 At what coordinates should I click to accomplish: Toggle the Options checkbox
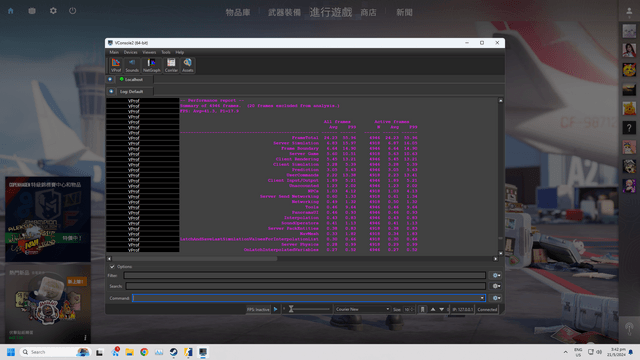pyautogui.click(x=112, y=267)
